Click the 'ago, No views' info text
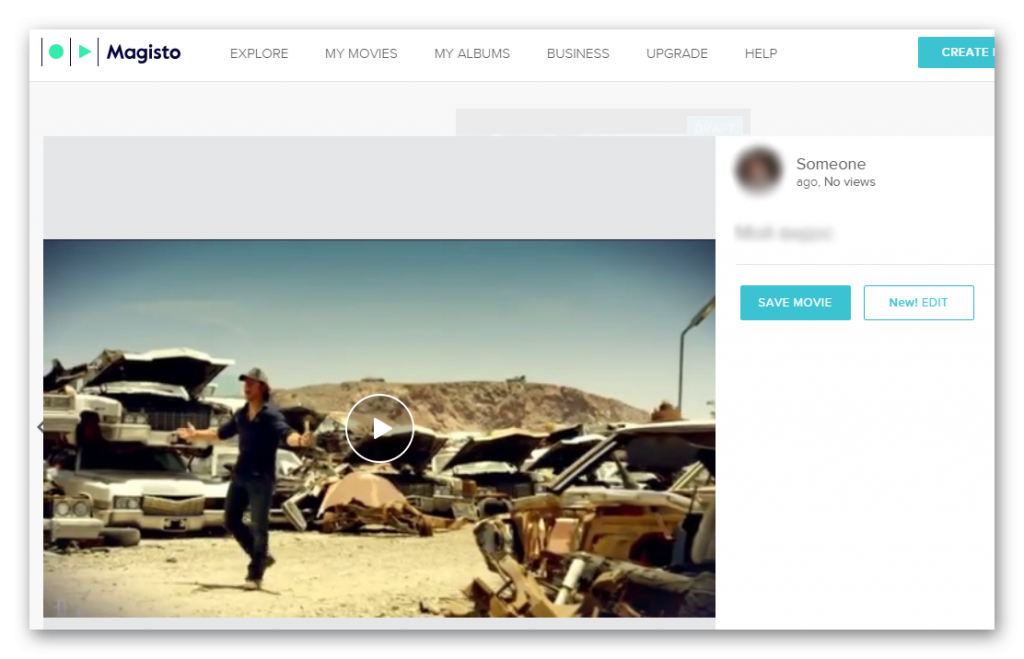Viewport: 1024px width, 659px height. [835, 182]
